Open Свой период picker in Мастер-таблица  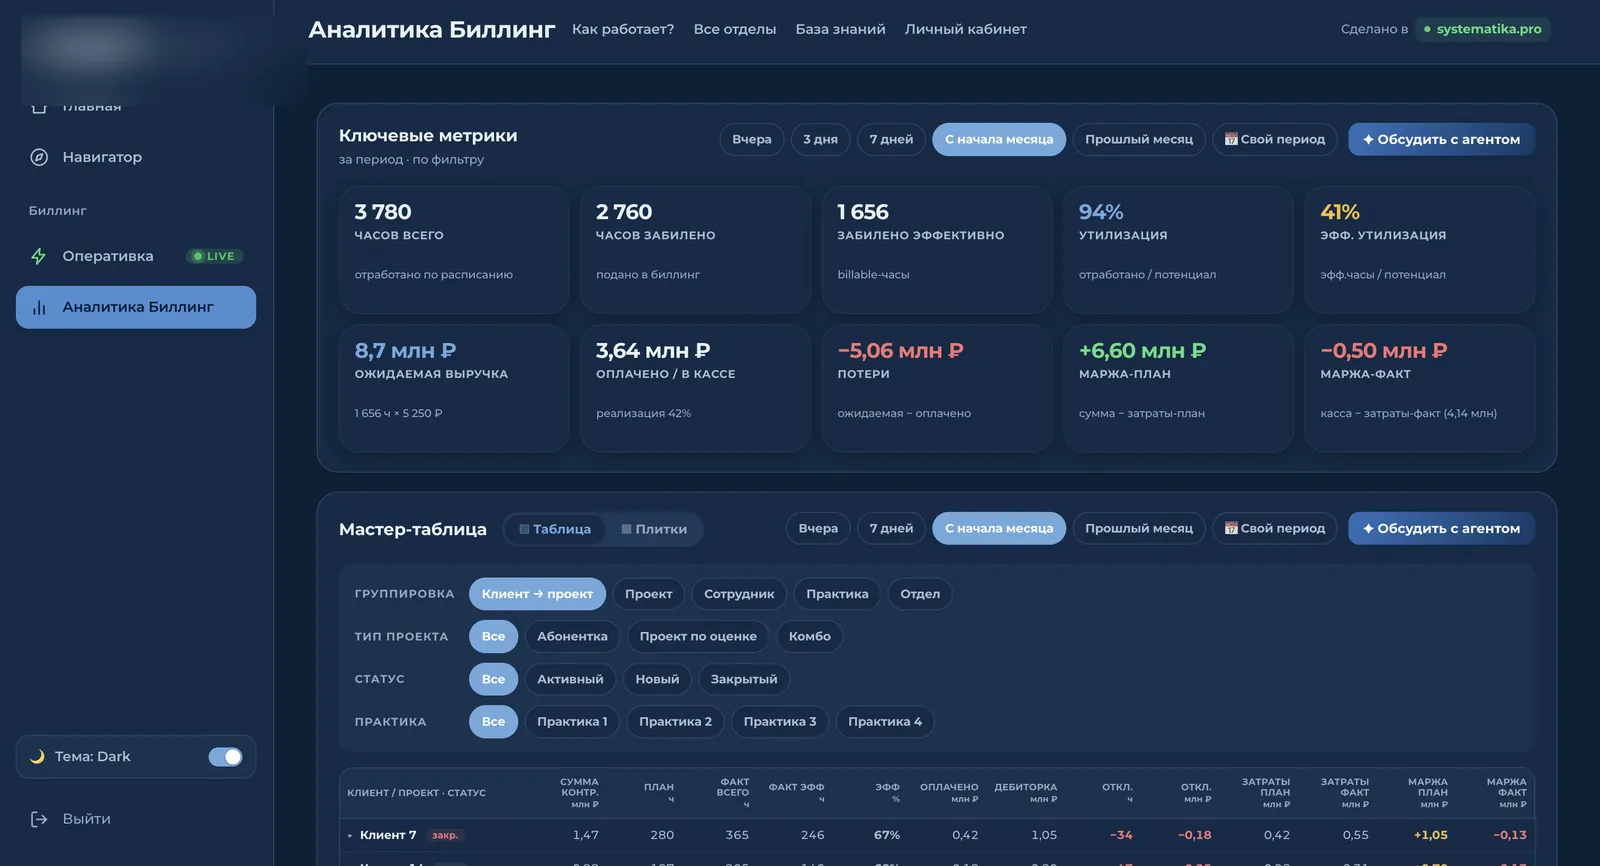tap(1275, 528)
